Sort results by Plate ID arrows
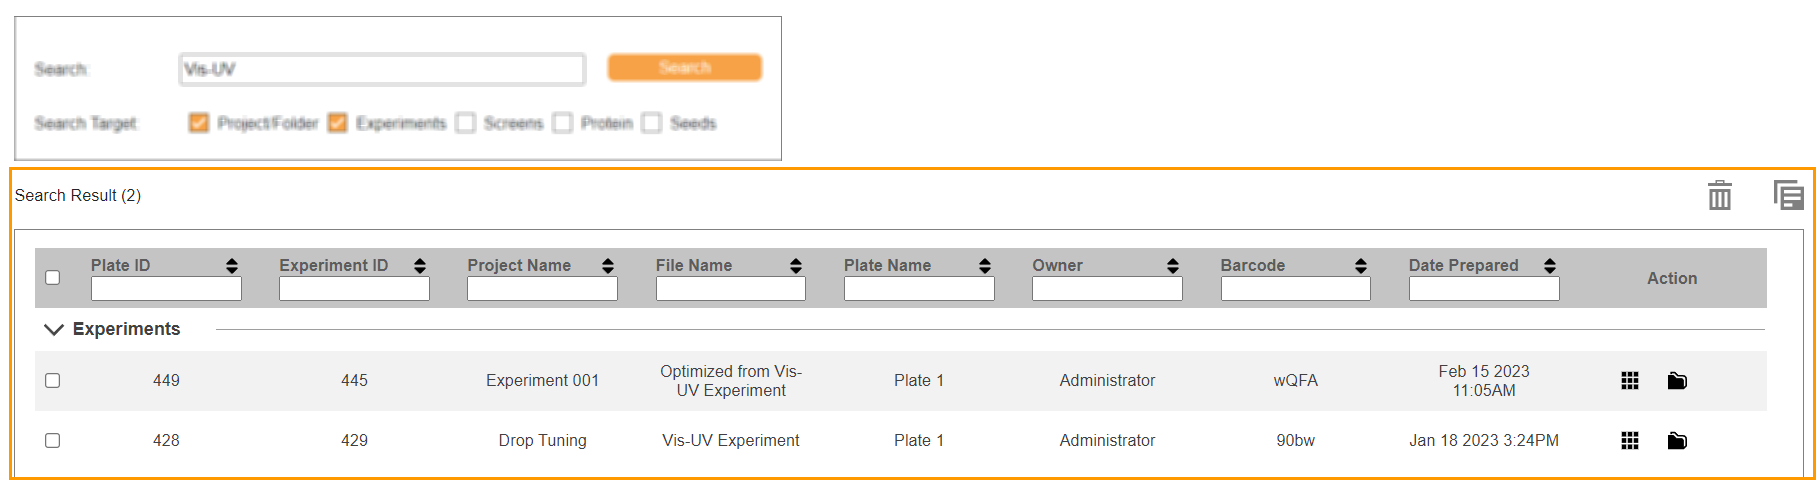The image size is (1820, 480). point(232,266)
